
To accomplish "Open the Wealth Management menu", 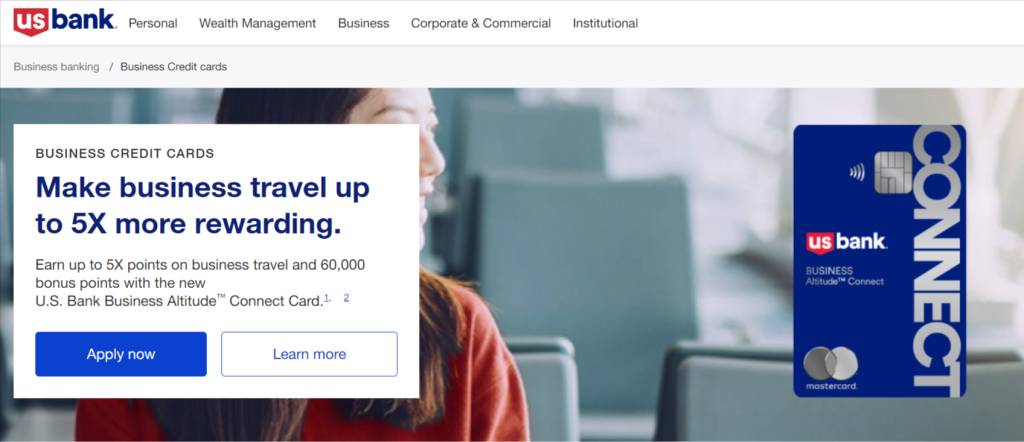I will 257,24.
